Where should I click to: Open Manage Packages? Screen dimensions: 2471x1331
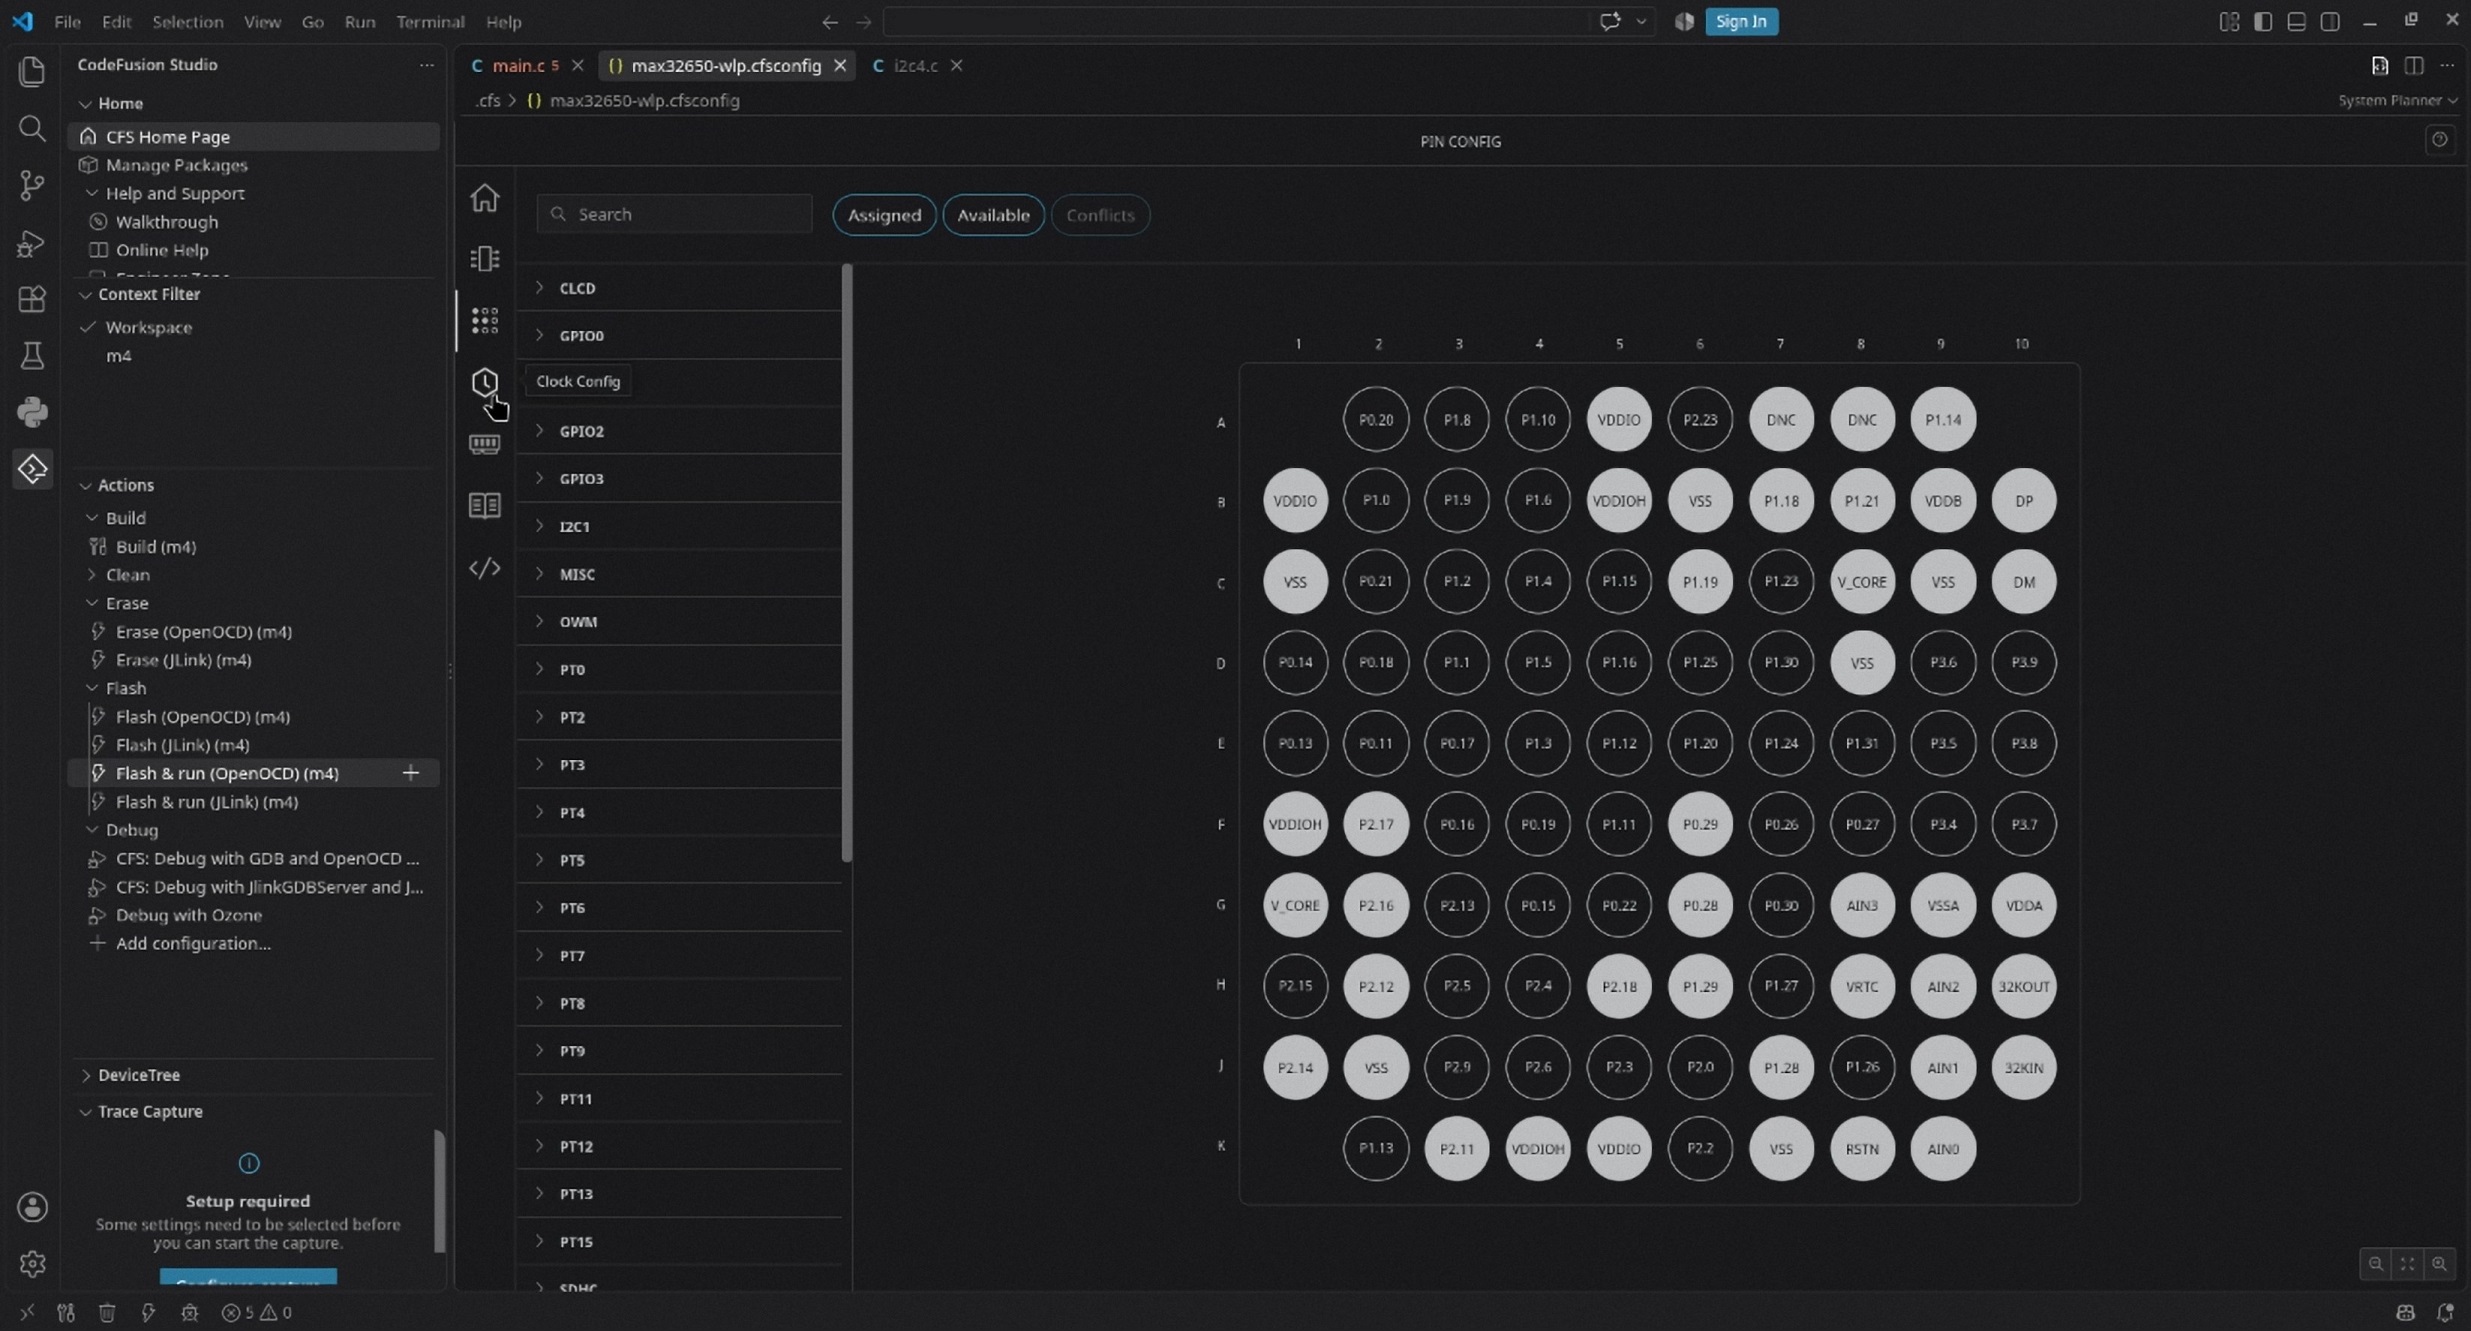(177, 165)
